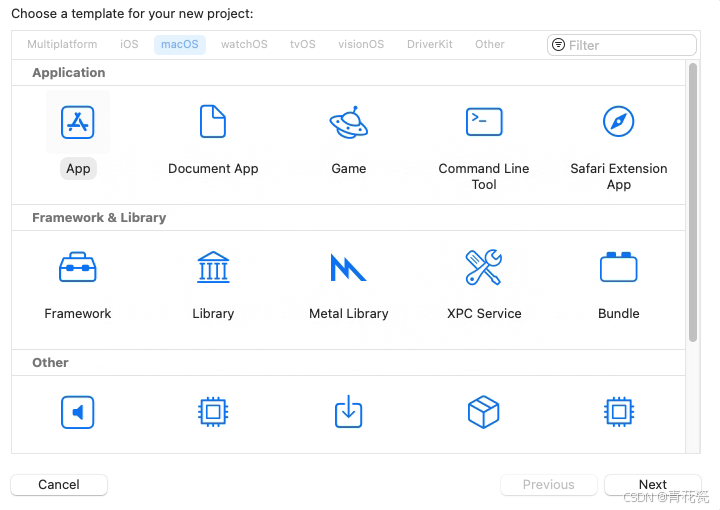Click the Safari Extension App label

point(619,176)
